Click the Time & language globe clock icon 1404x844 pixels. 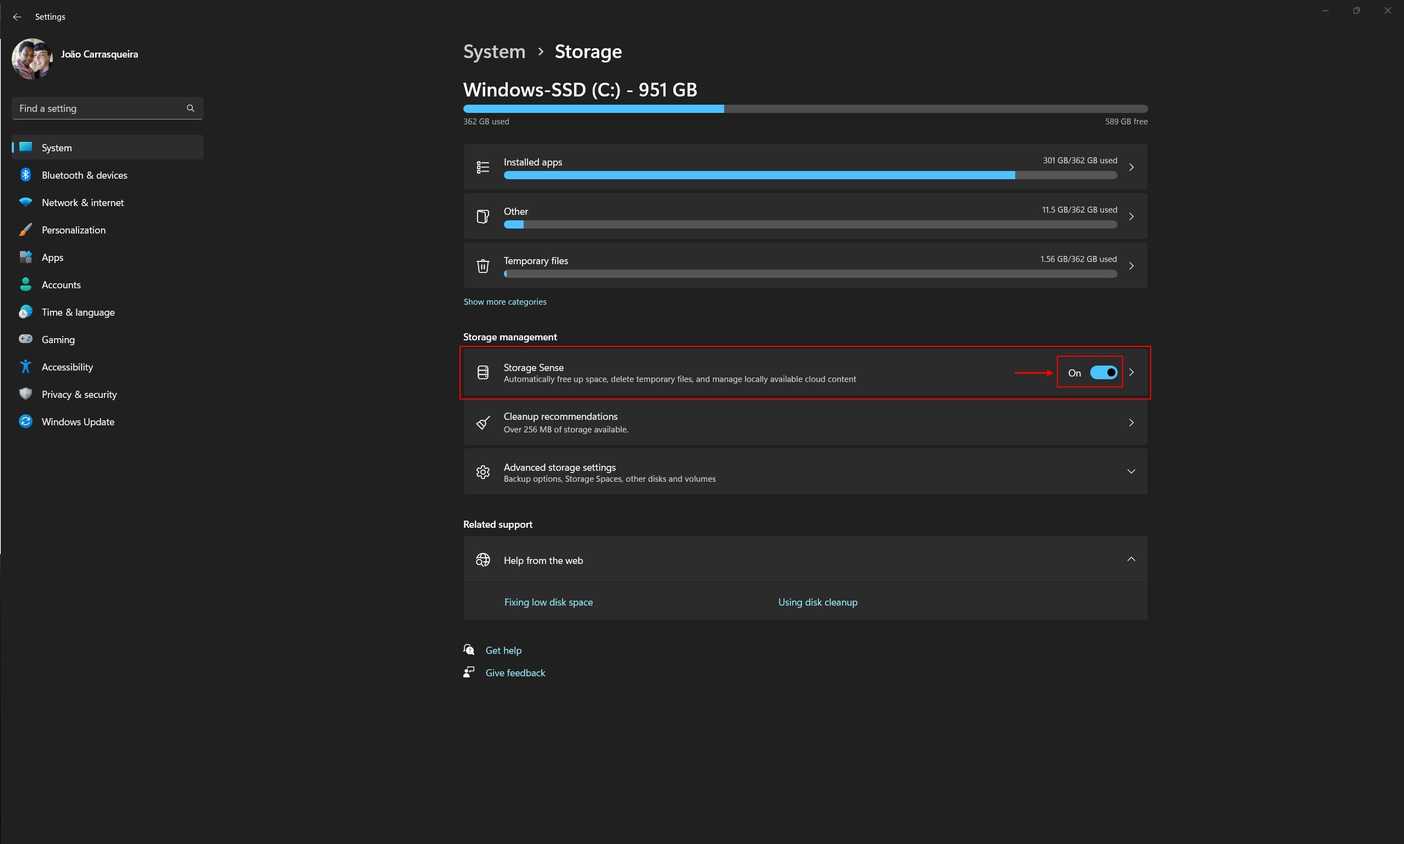click(x=26, y=312)
